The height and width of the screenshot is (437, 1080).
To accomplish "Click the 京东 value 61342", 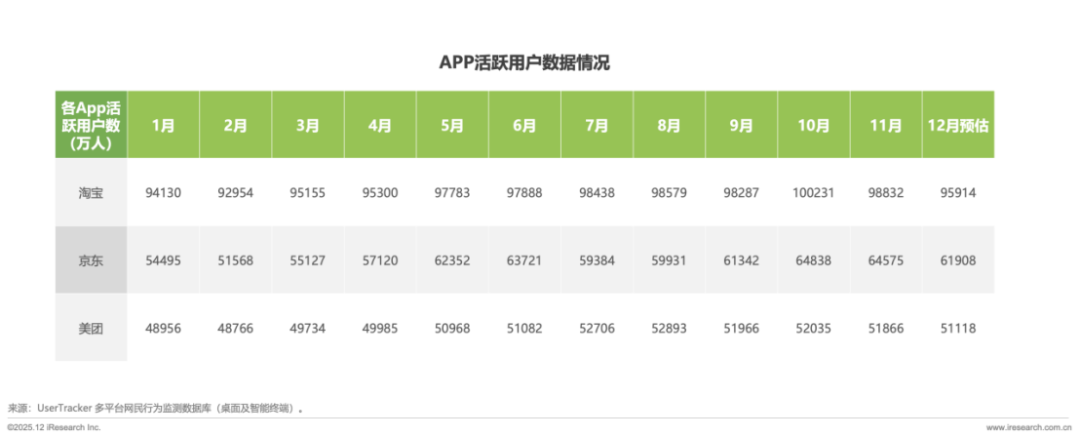I will 742,261.
